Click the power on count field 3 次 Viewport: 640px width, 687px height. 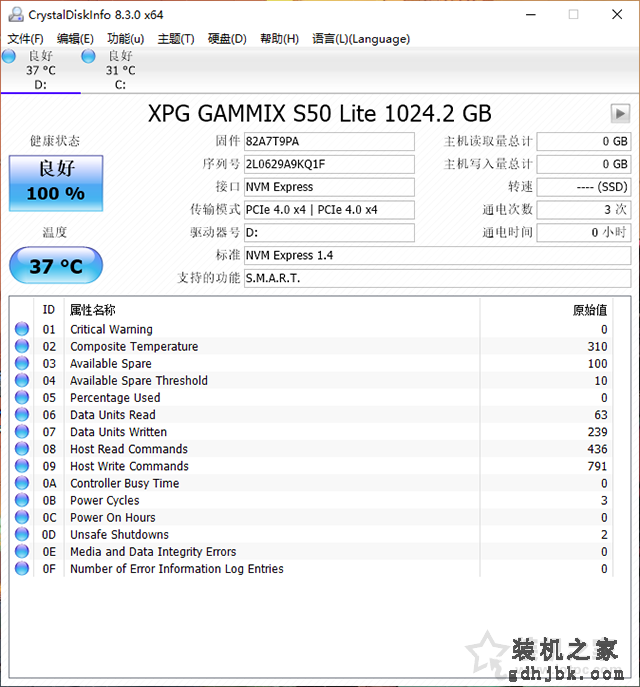click(x=584, y=210)
